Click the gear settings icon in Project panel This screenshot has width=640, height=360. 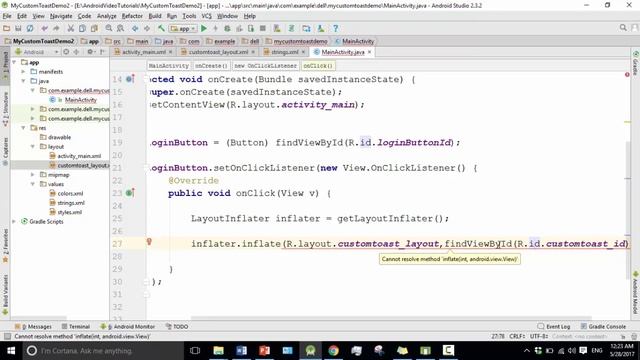[x=90, y=52]
